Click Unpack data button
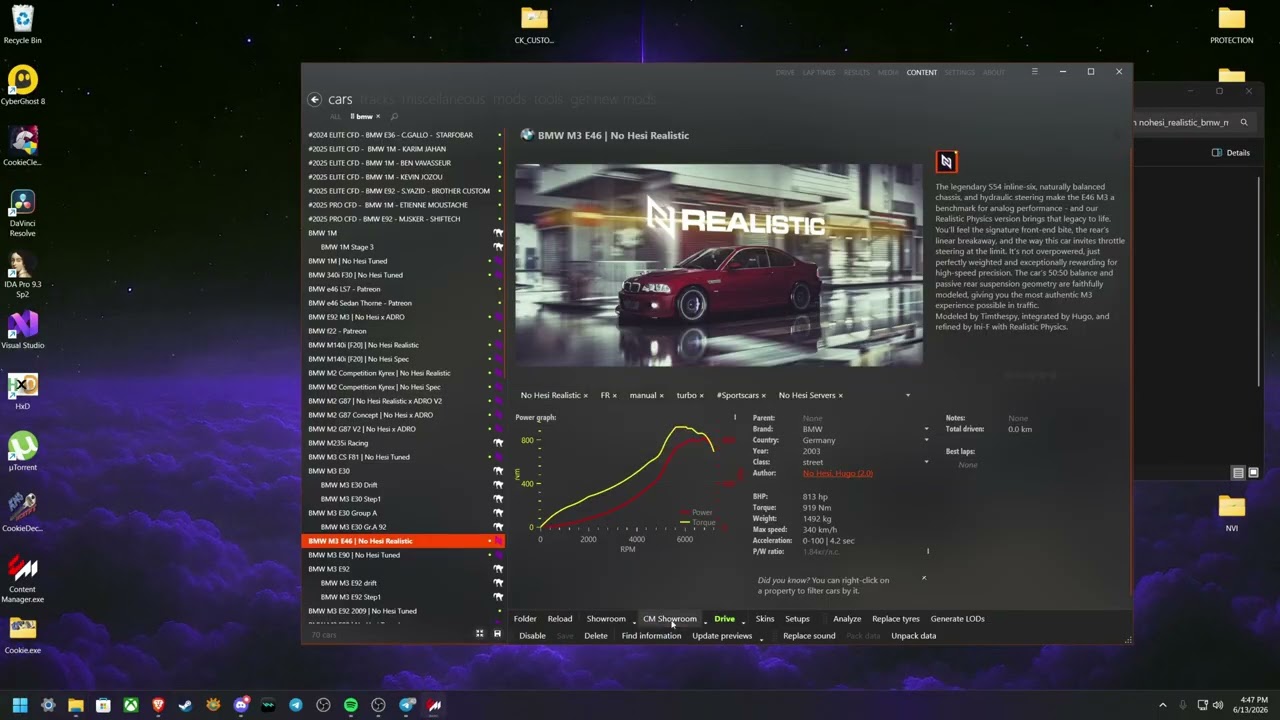The height and width of the screenshot is (720, 1280). (914, 636)
